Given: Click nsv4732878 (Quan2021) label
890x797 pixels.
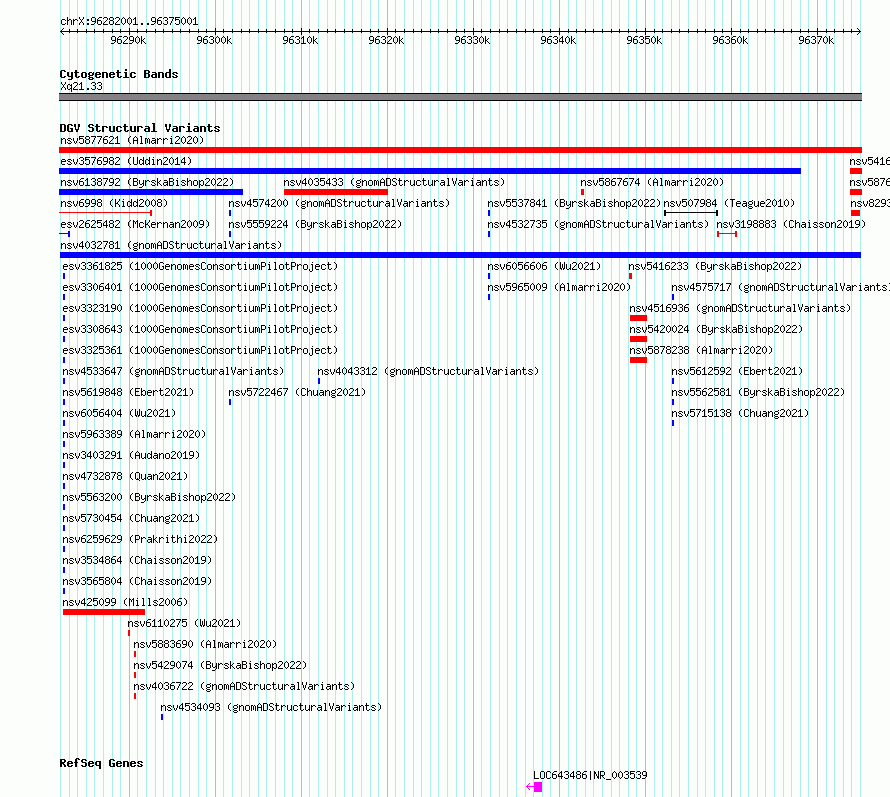Looking at the screenshot, I should click(x=125, y=476).
